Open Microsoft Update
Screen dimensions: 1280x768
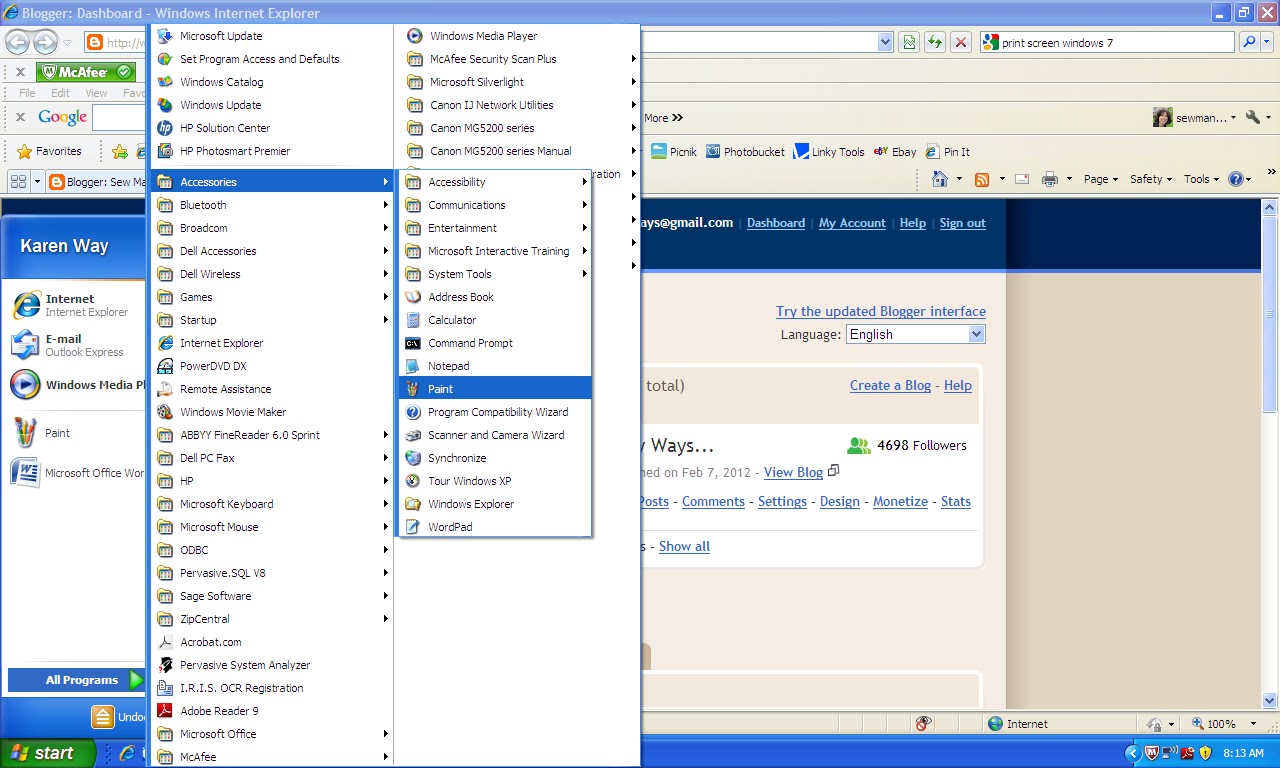(272, 36)
